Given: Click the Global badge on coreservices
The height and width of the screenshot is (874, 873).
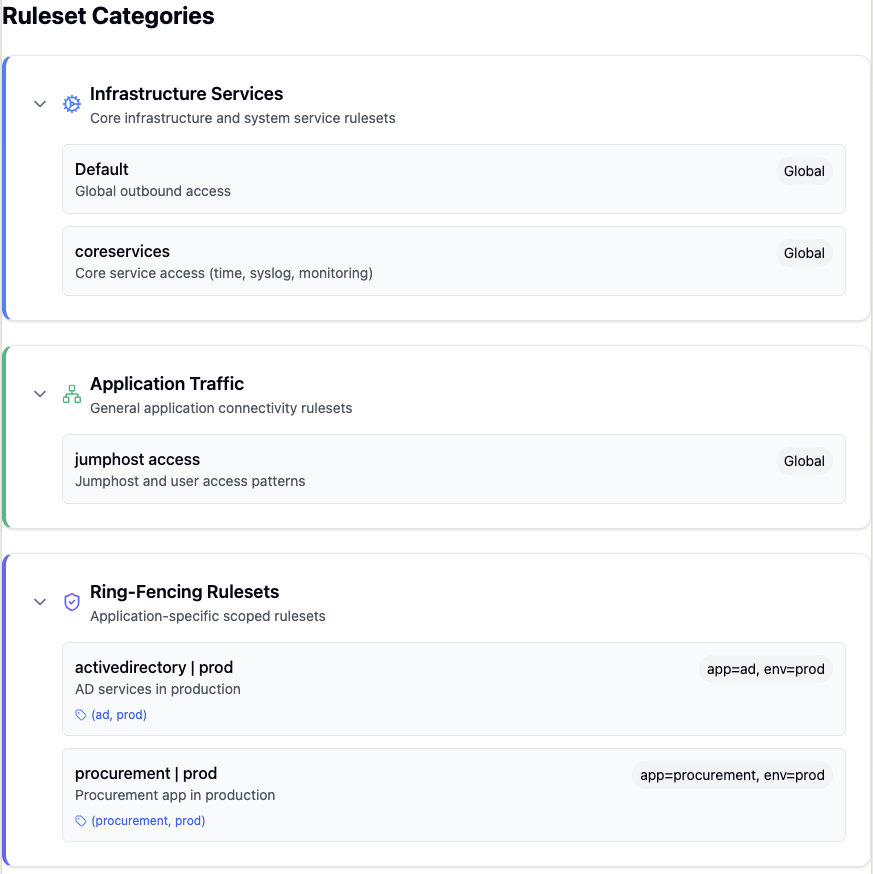Looking at the screenshot, I should click(804, 253).
